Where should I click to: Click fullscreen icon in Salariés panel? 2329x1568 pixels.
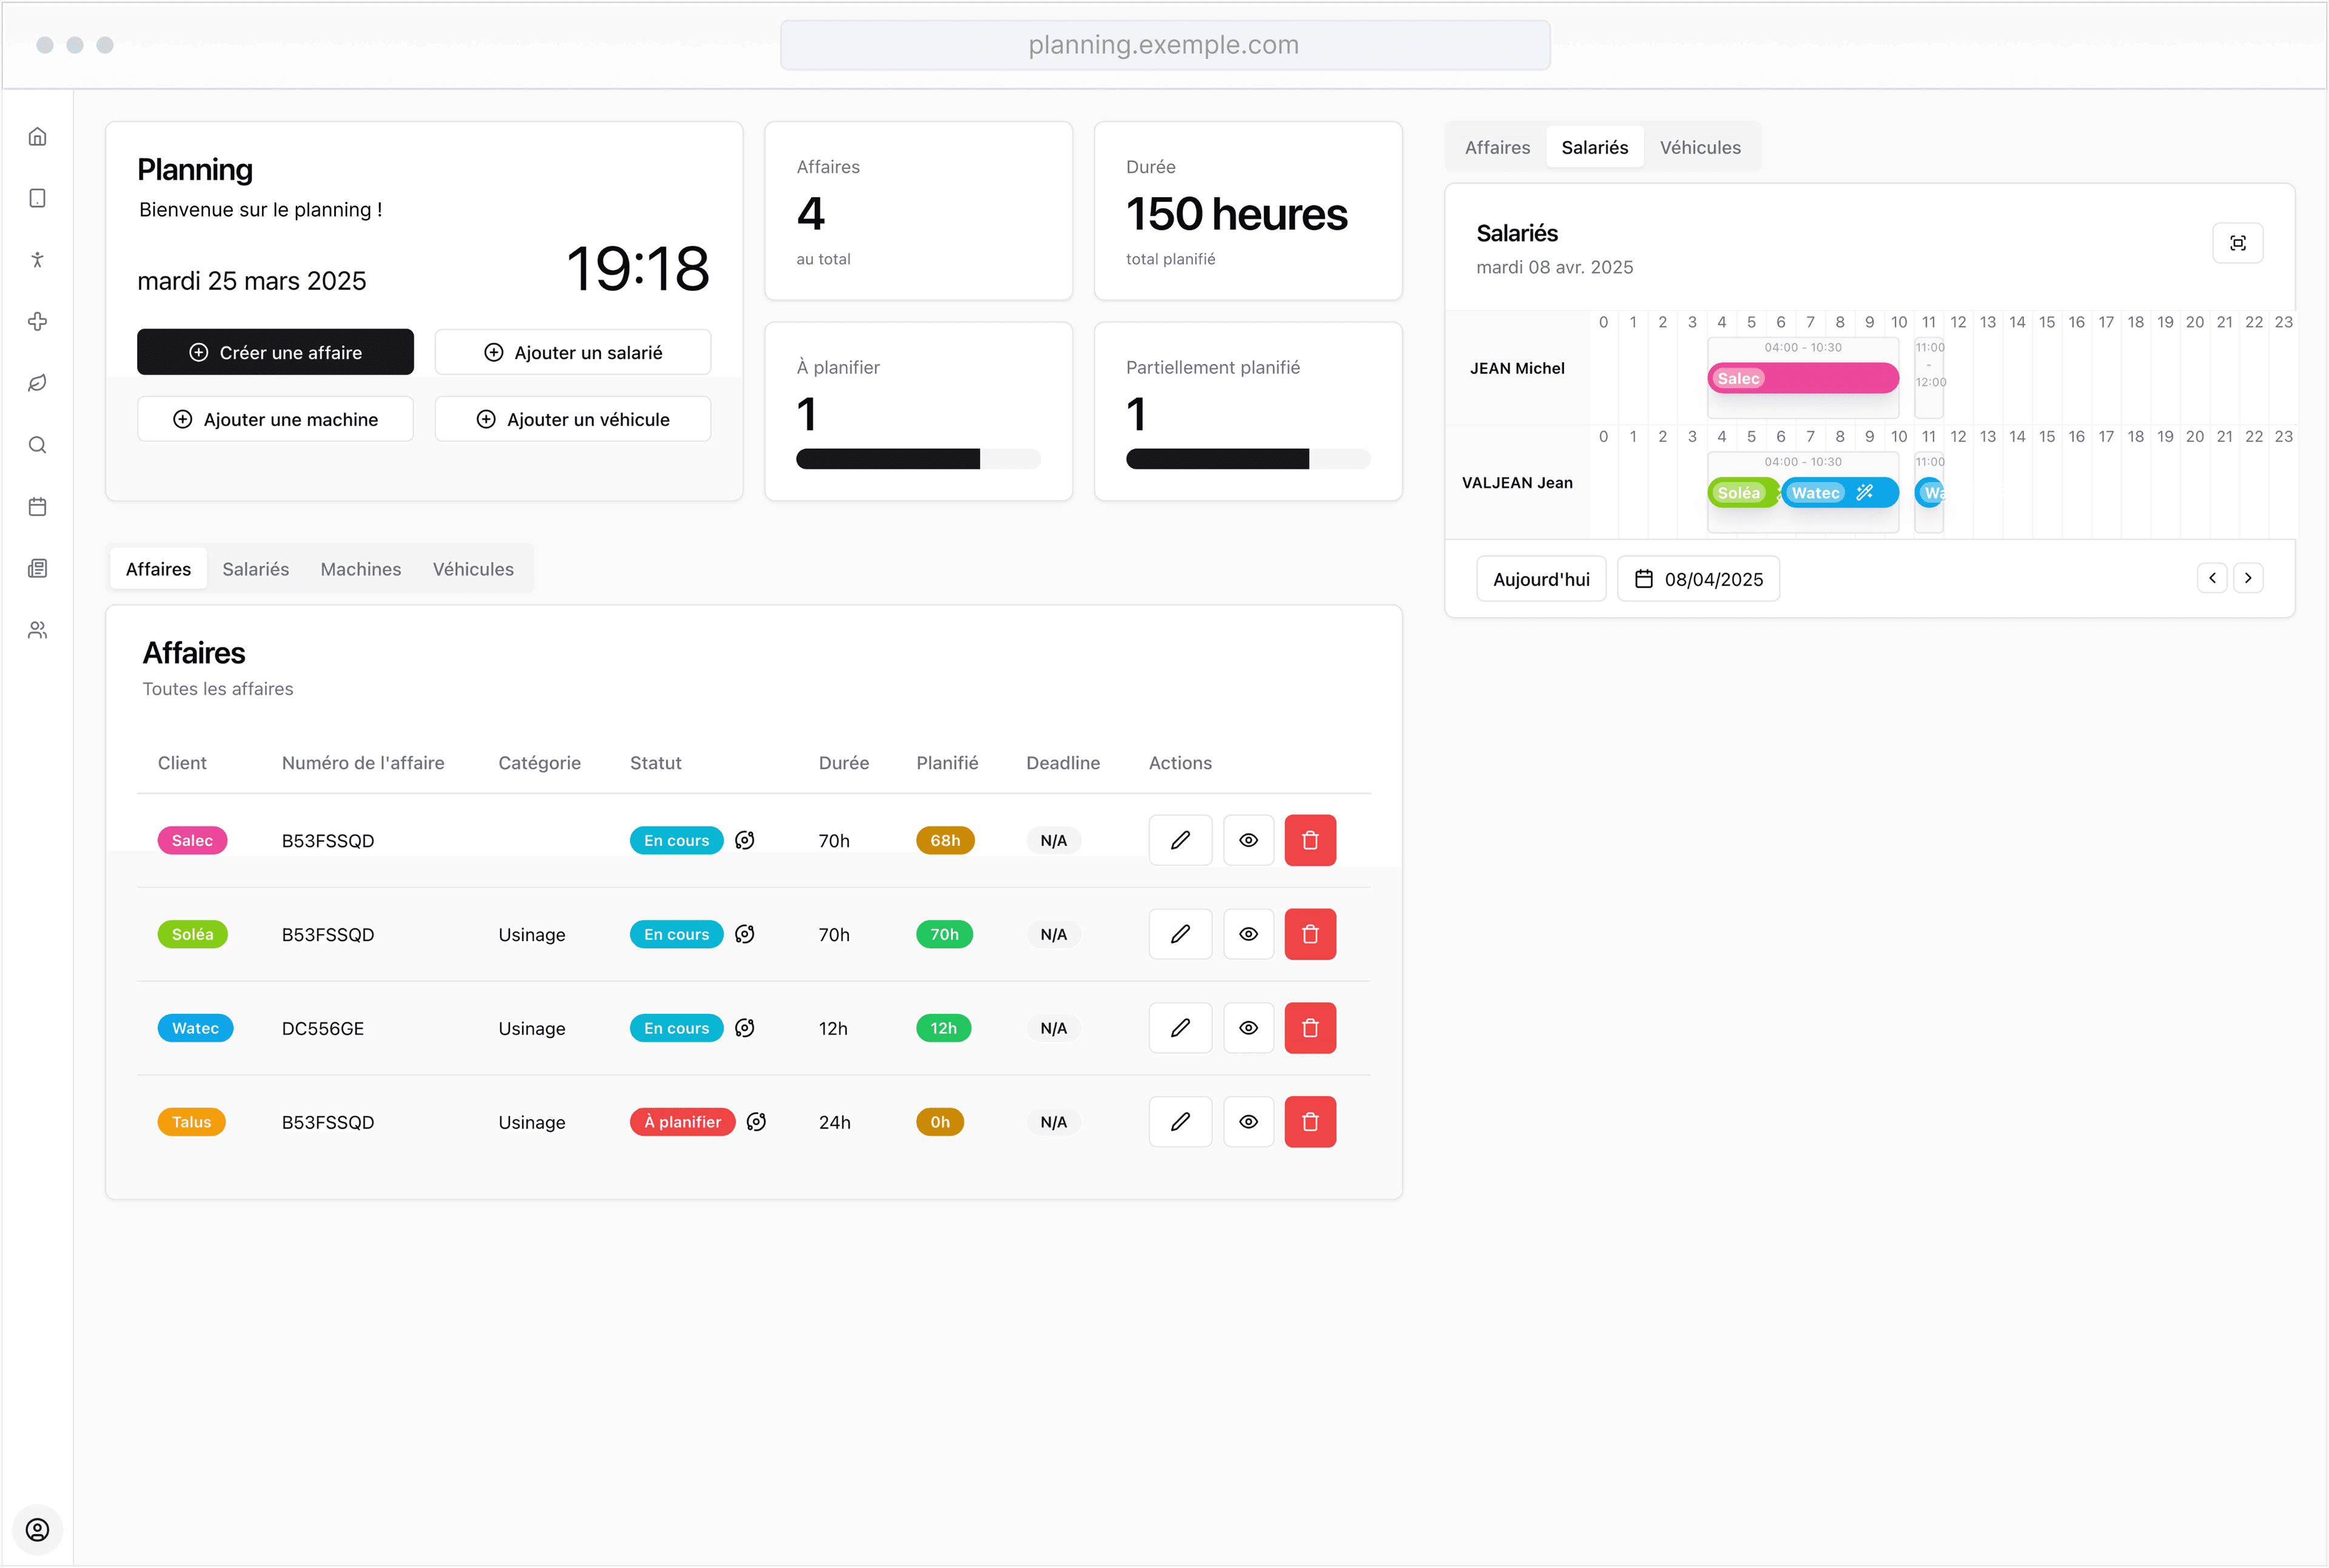(x=2237, y=243)
